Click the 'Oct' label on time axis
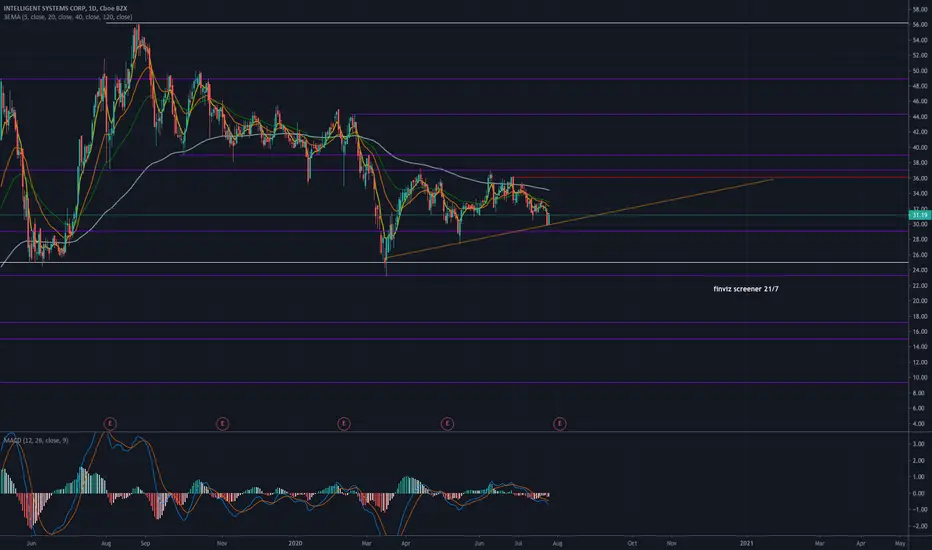 tap(632, 543)
